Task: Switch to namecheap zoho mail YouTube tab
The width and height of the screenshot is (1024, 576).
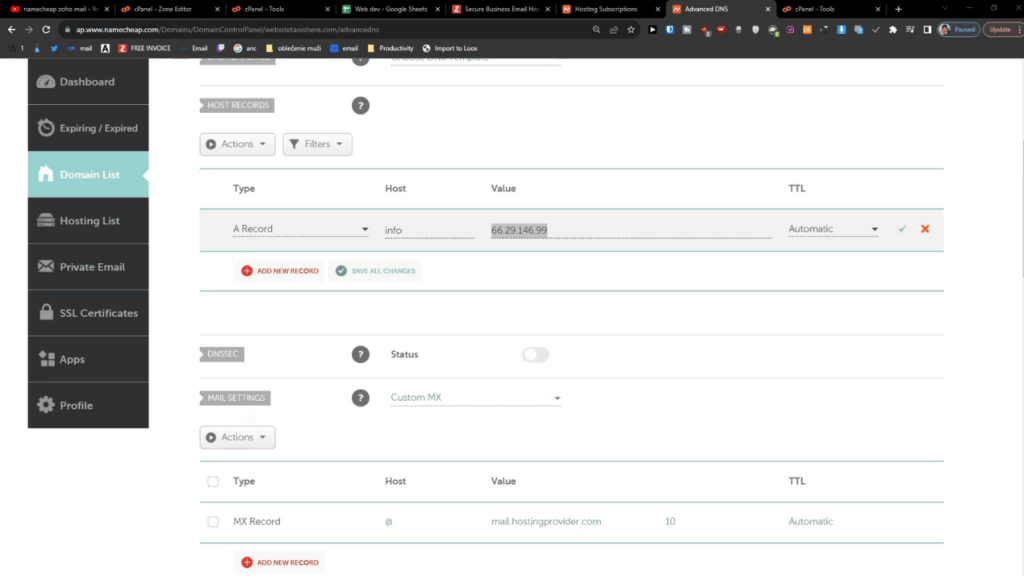Action: [x=59, y=9]
